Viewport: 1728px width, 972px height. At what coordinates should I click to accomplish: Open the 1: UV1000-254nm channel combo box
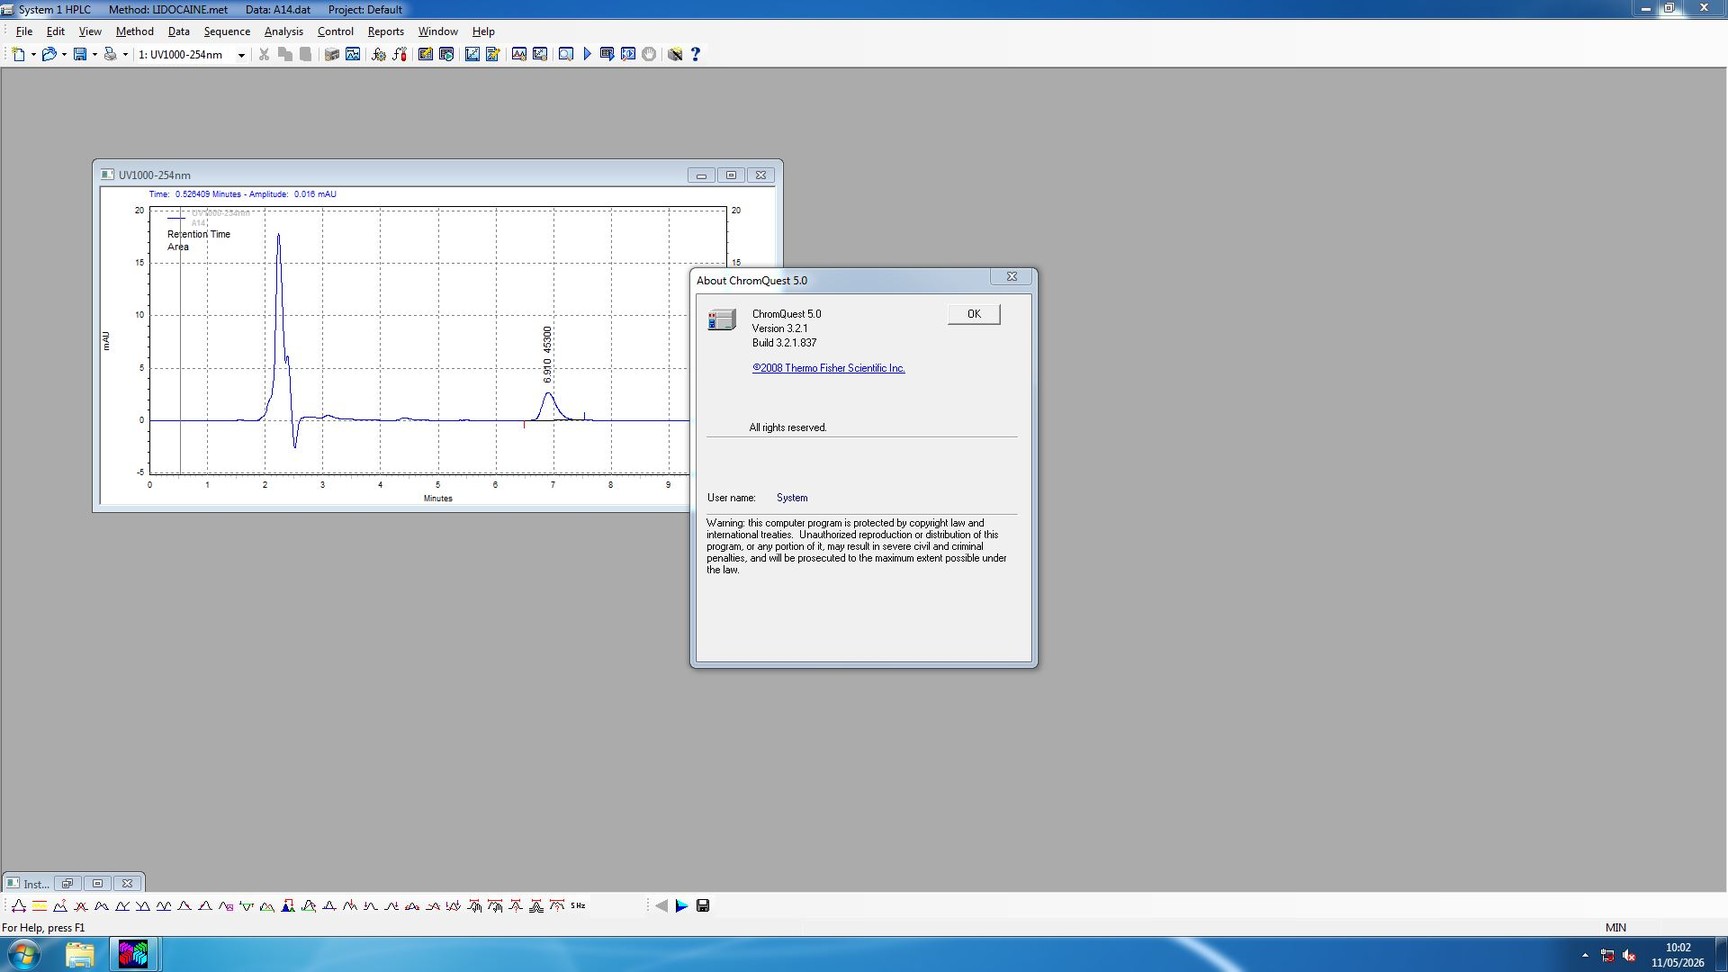(191, 55)
